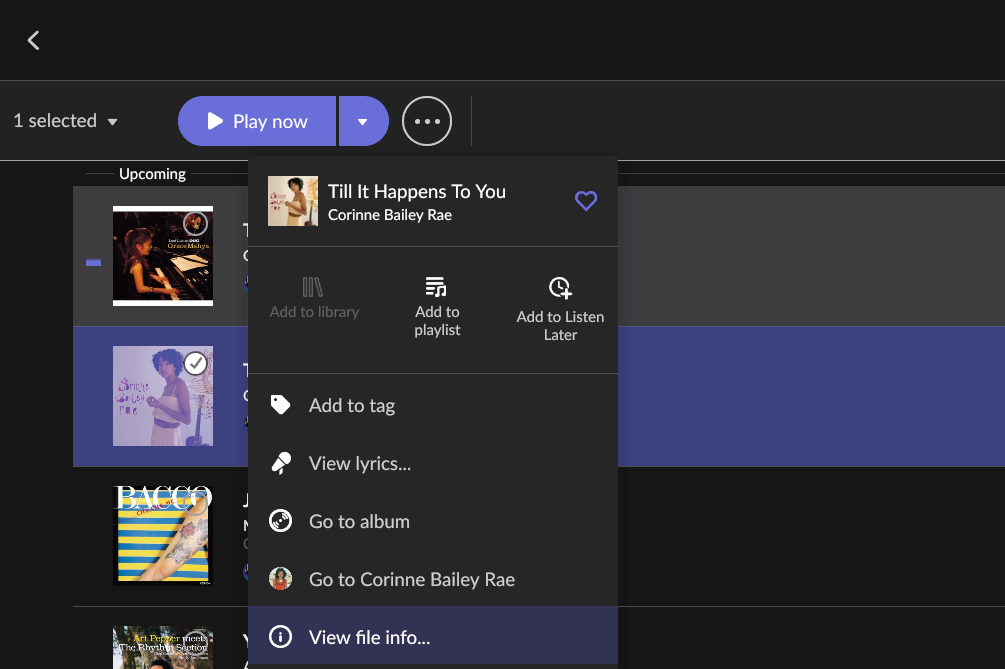The height and width of the screenshot is (669, 1005).
Task: Click the disc icon beside Go to album
Action: tap(281, 521)
